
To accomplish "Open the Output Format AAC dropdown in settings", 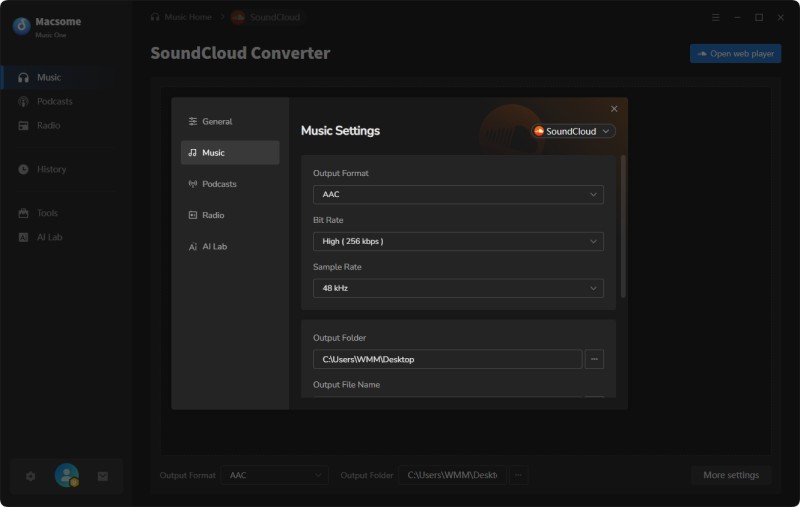I will tap(458, 194).
